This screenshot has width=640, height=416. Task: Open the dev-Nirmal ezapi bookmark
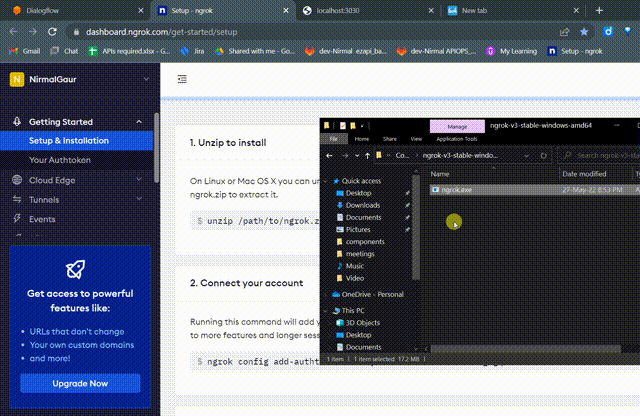pyautogui.click(x=346, y=51)
